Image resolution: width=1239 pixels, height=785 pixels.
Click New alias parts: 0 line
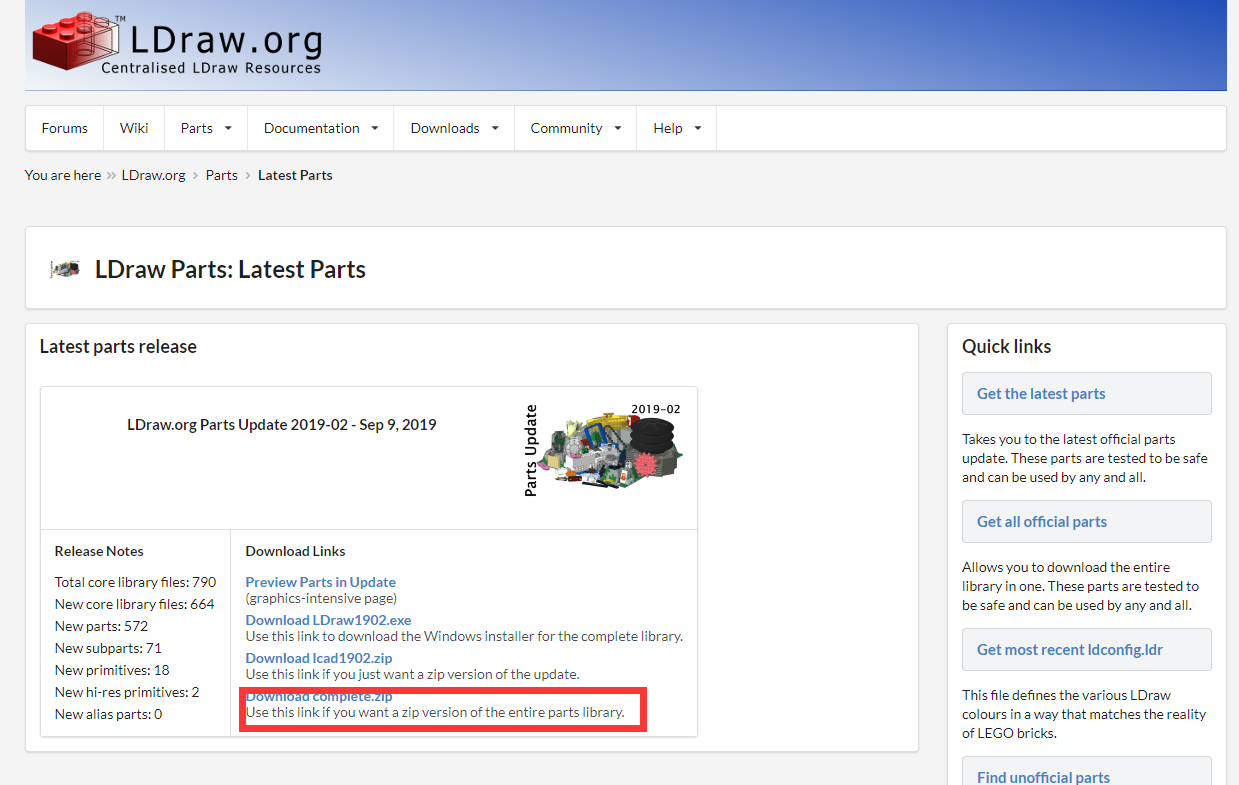coord(108,714)
